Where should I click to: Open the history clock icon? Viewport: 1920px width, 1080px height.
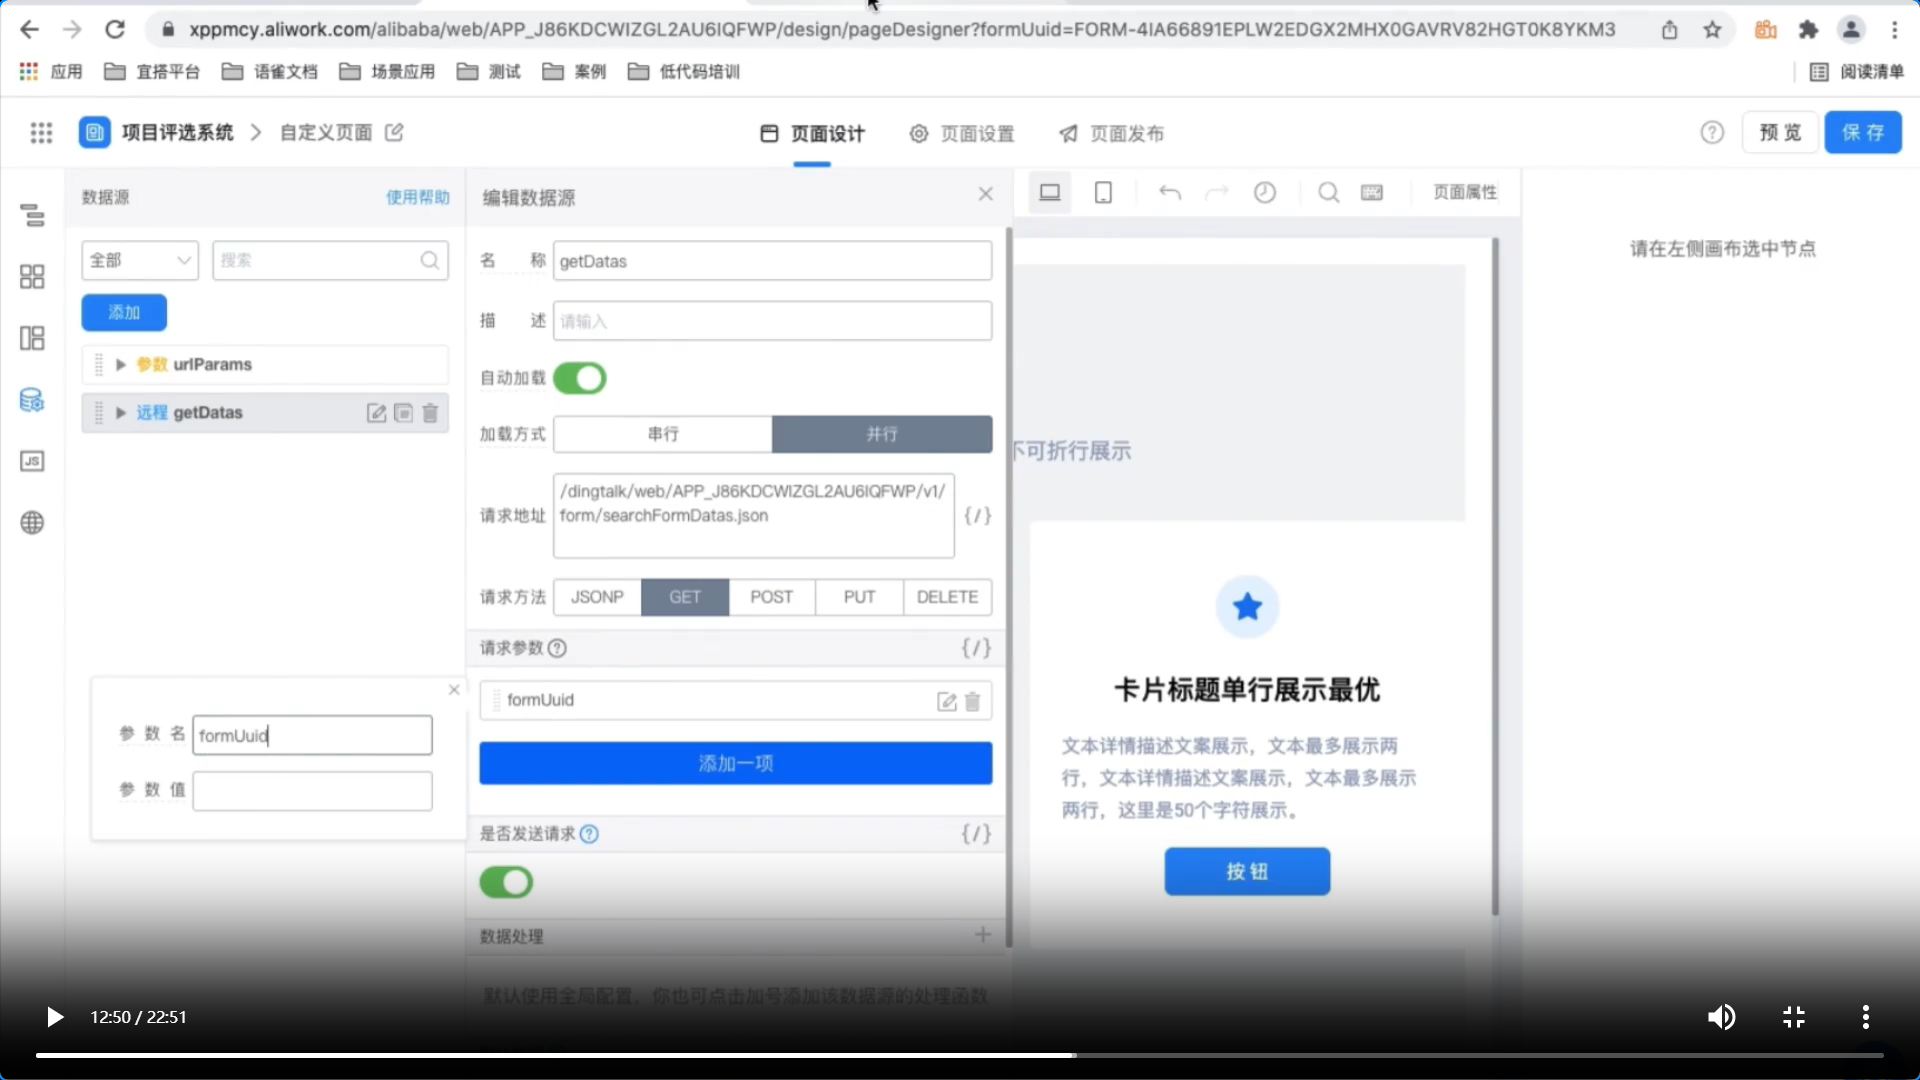click(x=1265, y=193)
